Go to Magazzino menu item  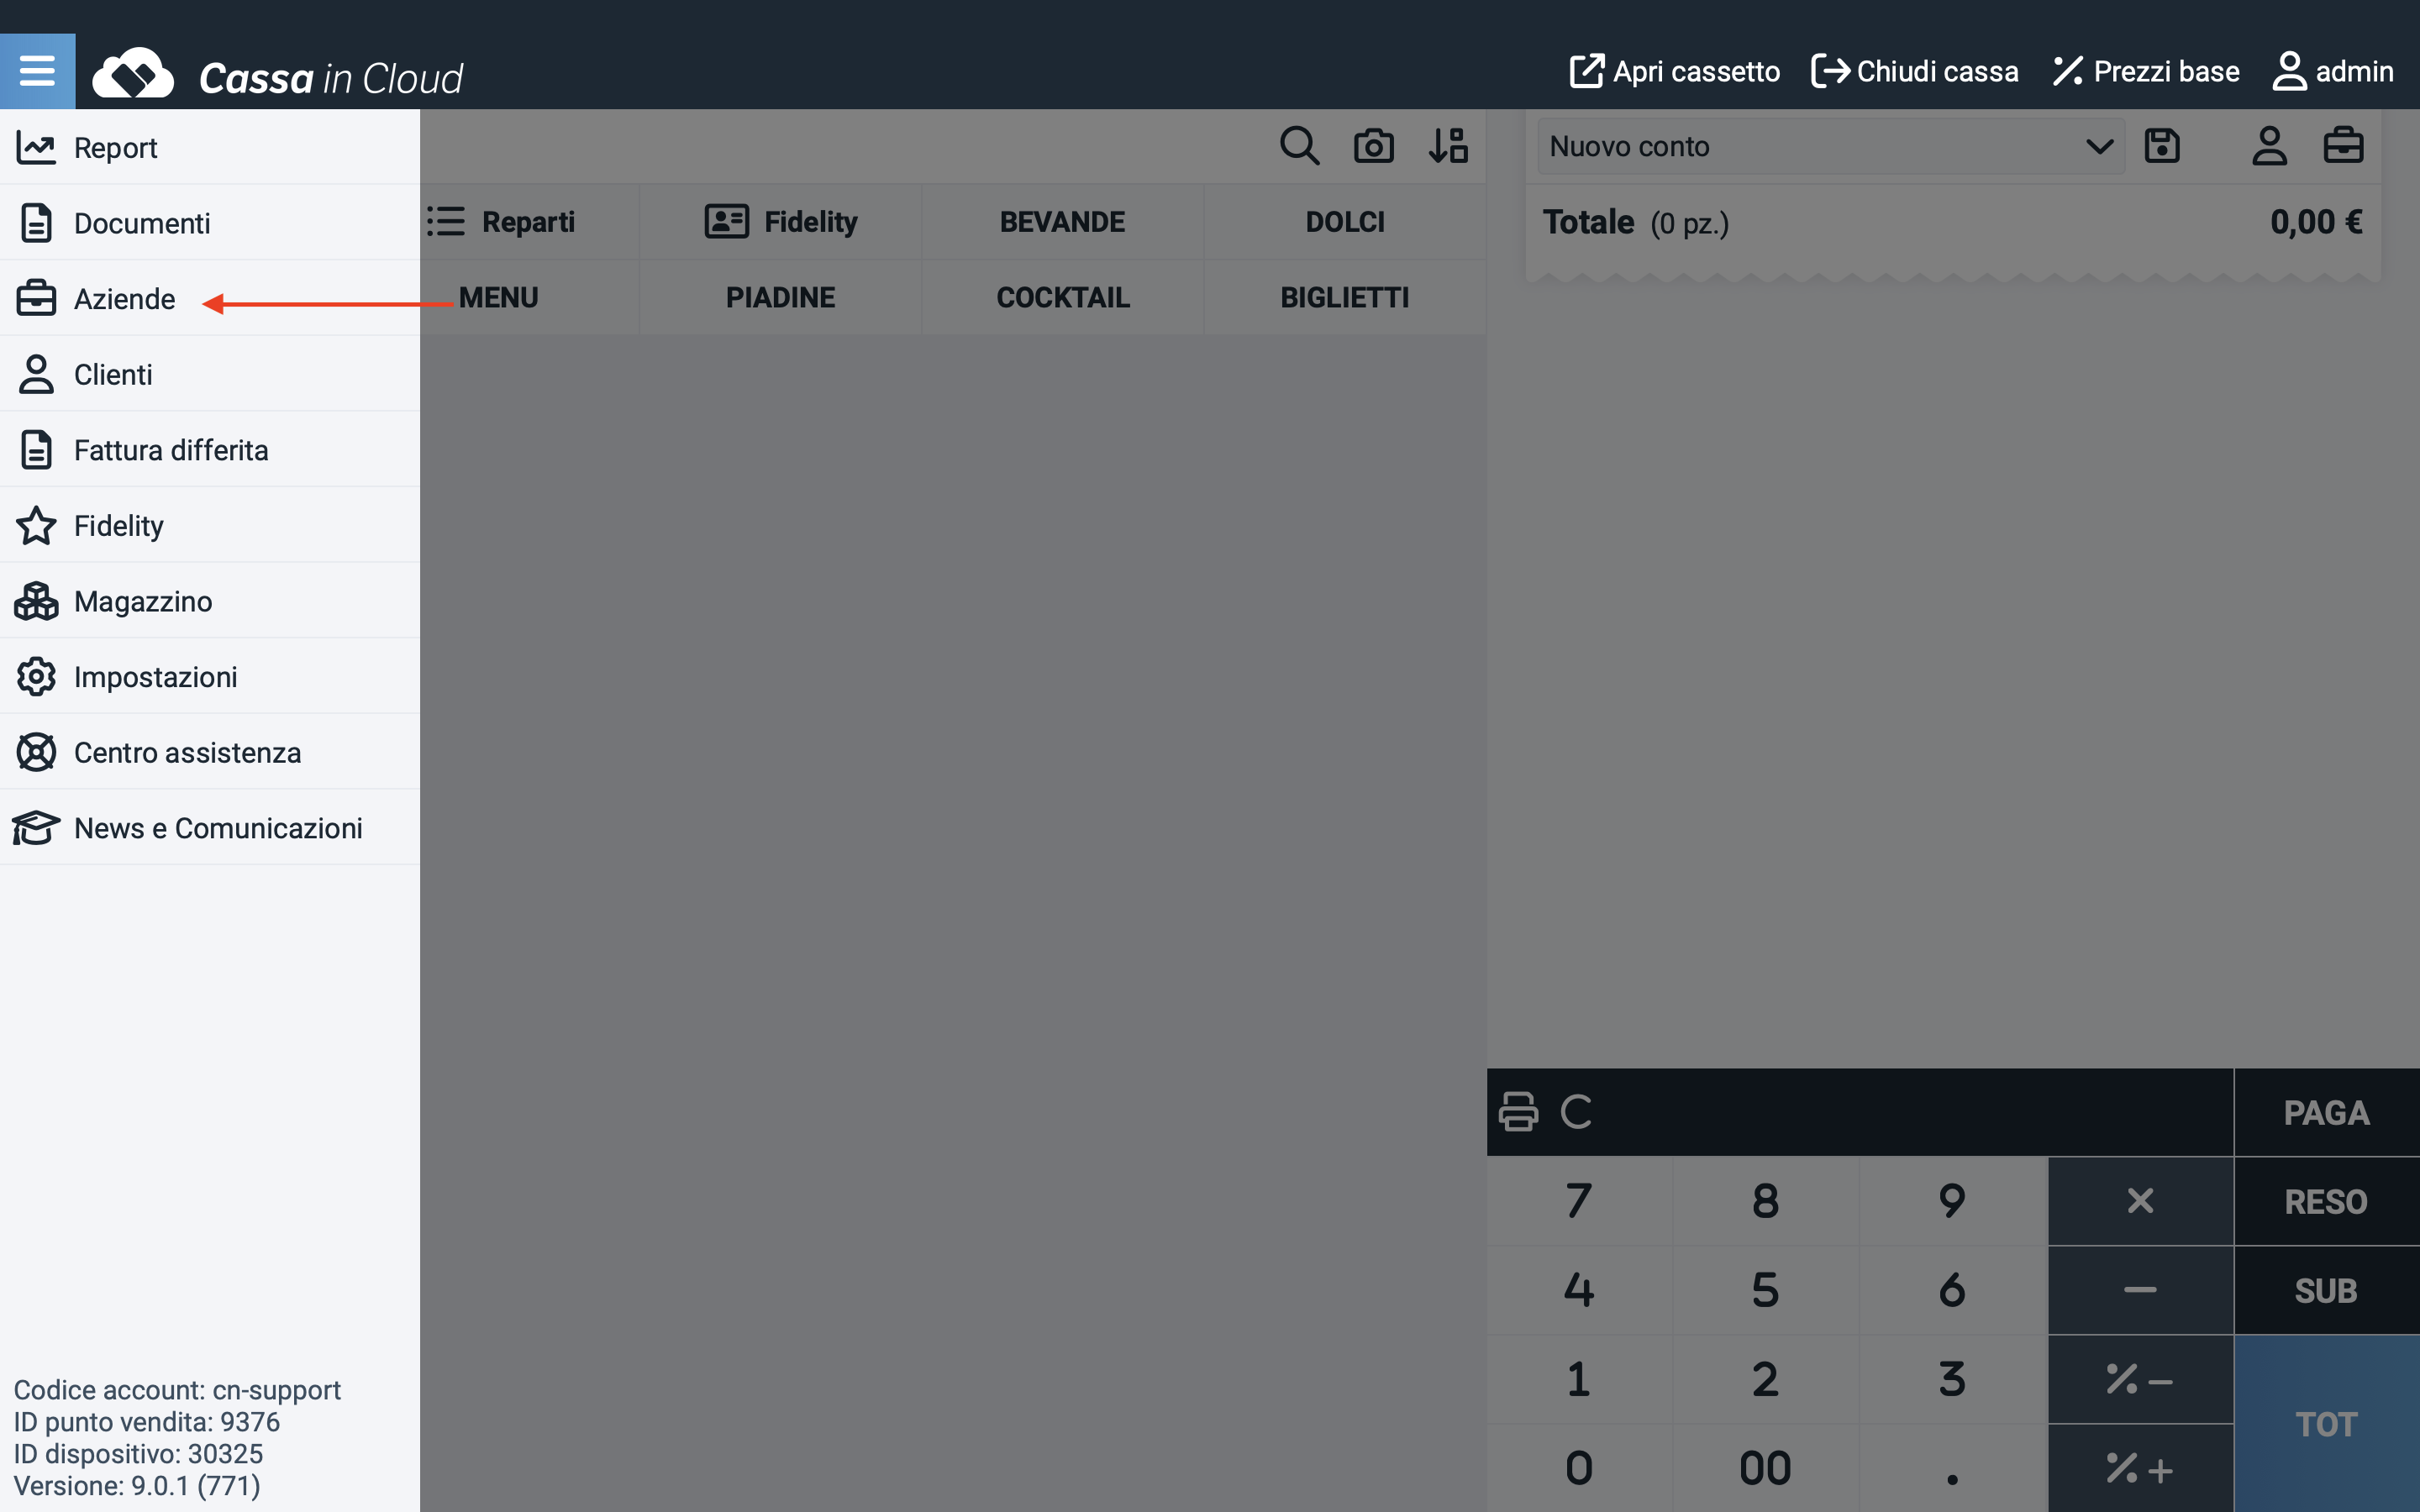(143, 601)
